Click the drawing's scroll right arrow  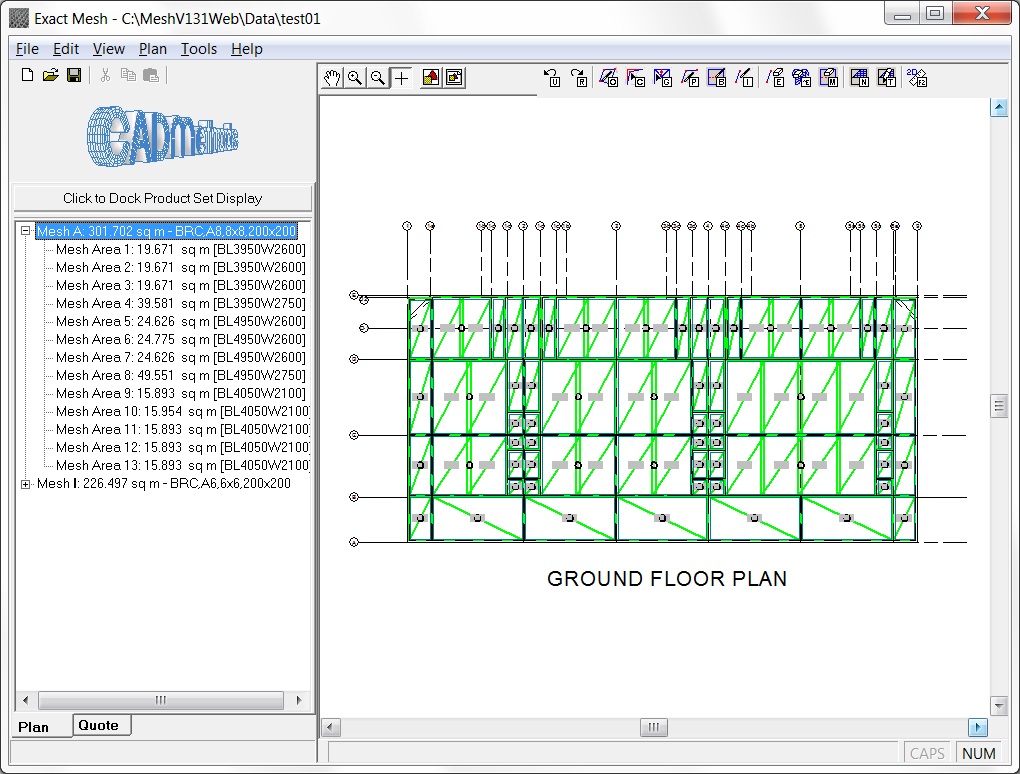pyautogui.click(x=978, y=727)
